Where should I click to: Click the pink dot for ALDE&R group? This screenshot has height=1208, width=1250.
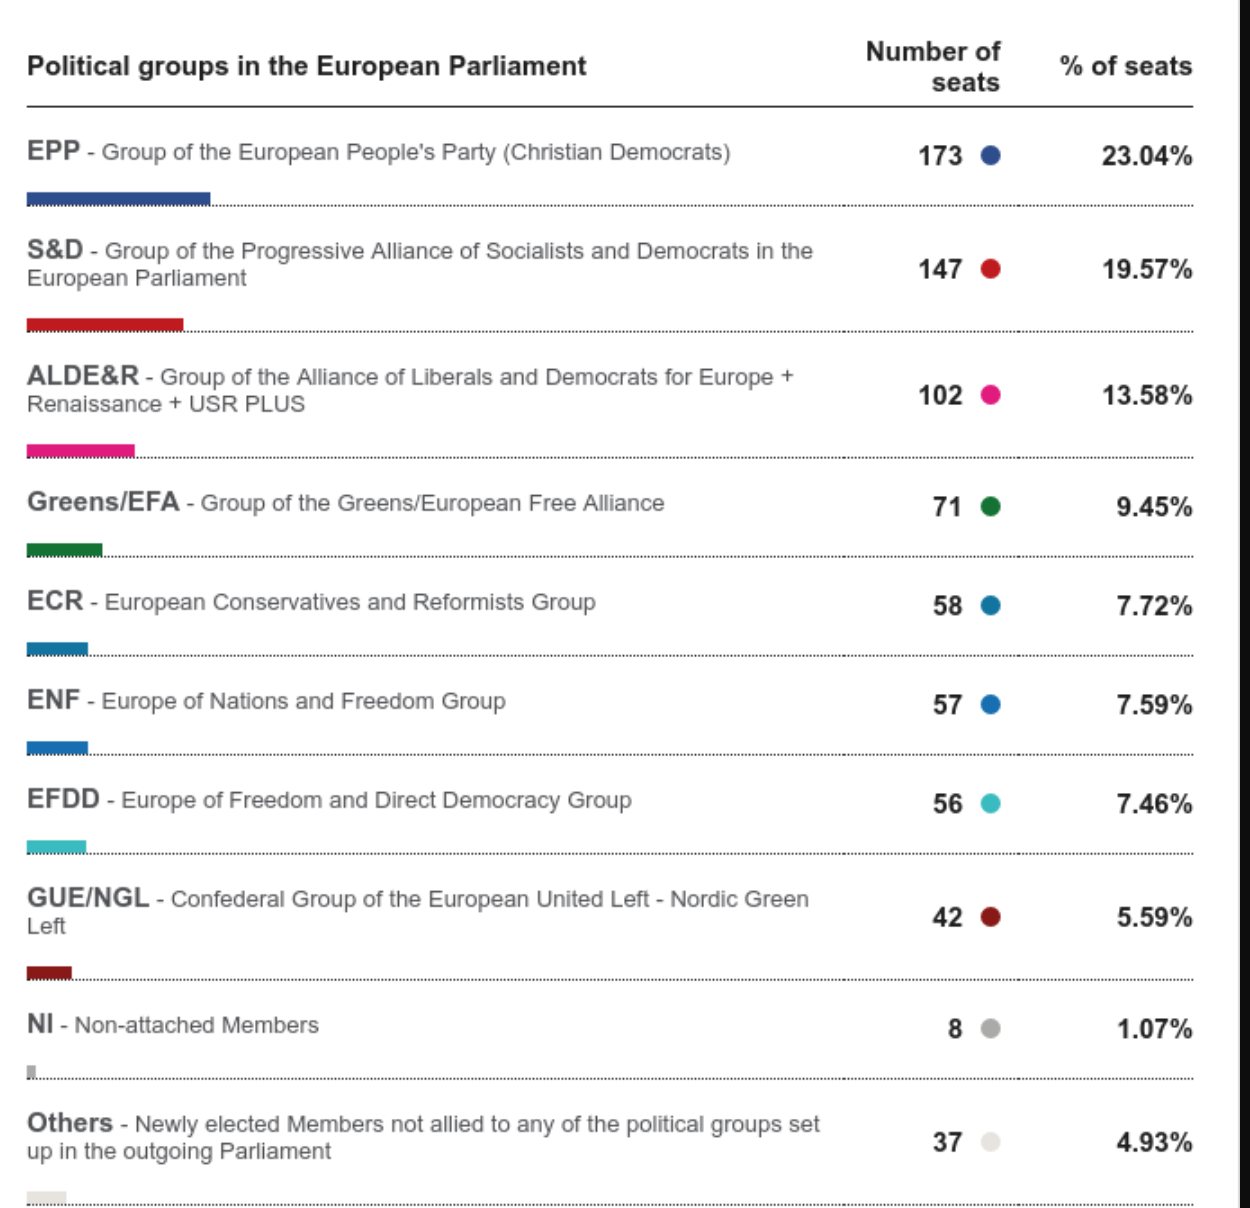coord(990,395)
